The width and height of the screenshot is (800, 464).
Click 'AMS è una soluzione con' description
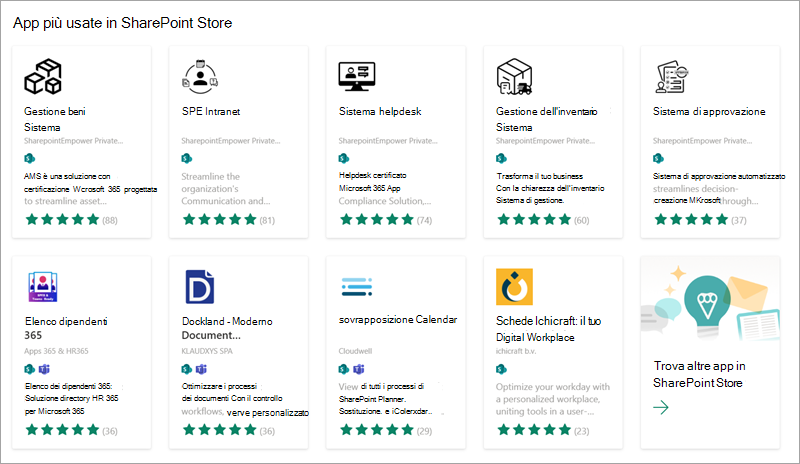coord(67,176)
